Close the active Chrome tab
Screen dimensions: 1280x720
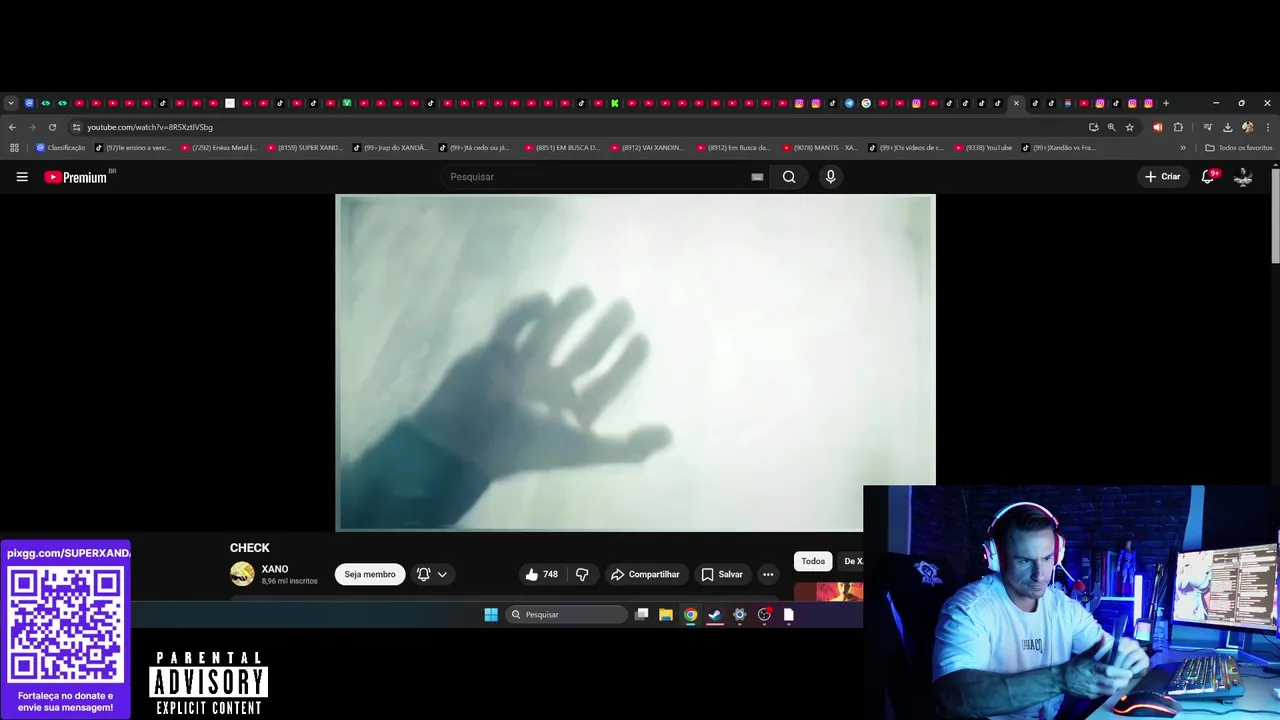click(x=1016, y=103)
